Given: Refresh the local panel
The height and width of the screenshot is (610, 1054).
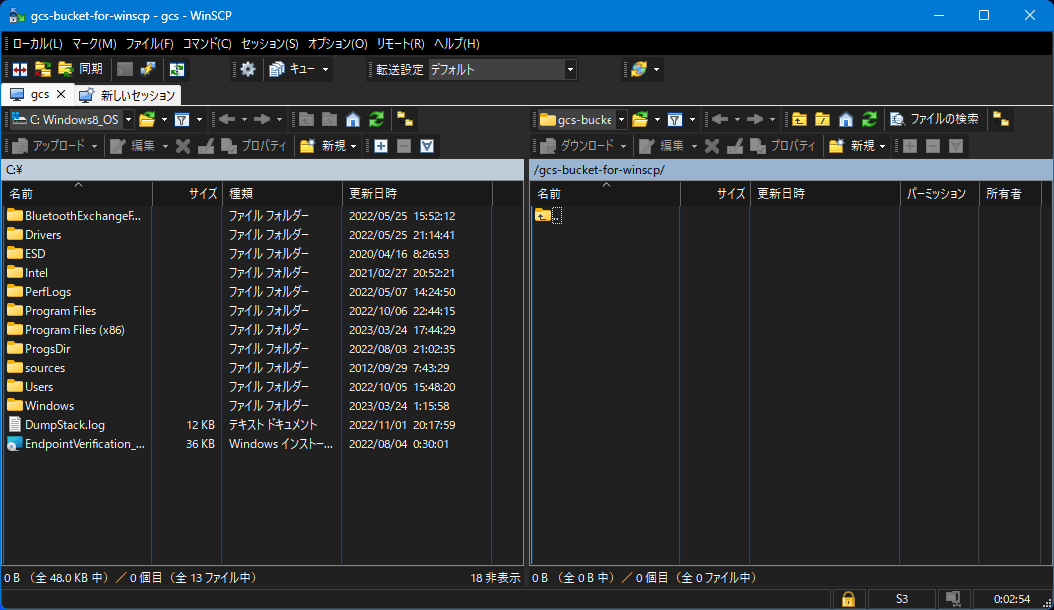Looking at the screenshot, I should click(x=376, y=120).
